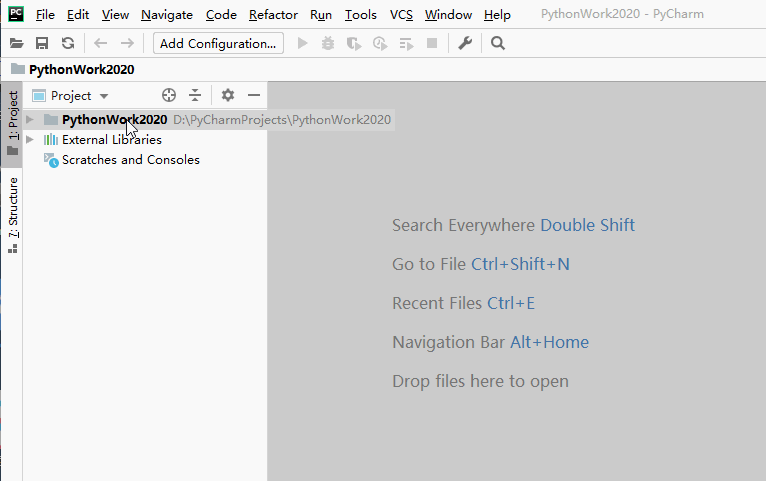Screen dimensions: 766x481
Task: Click the Scratches and Consoles icon
Action: click(51, 160)
